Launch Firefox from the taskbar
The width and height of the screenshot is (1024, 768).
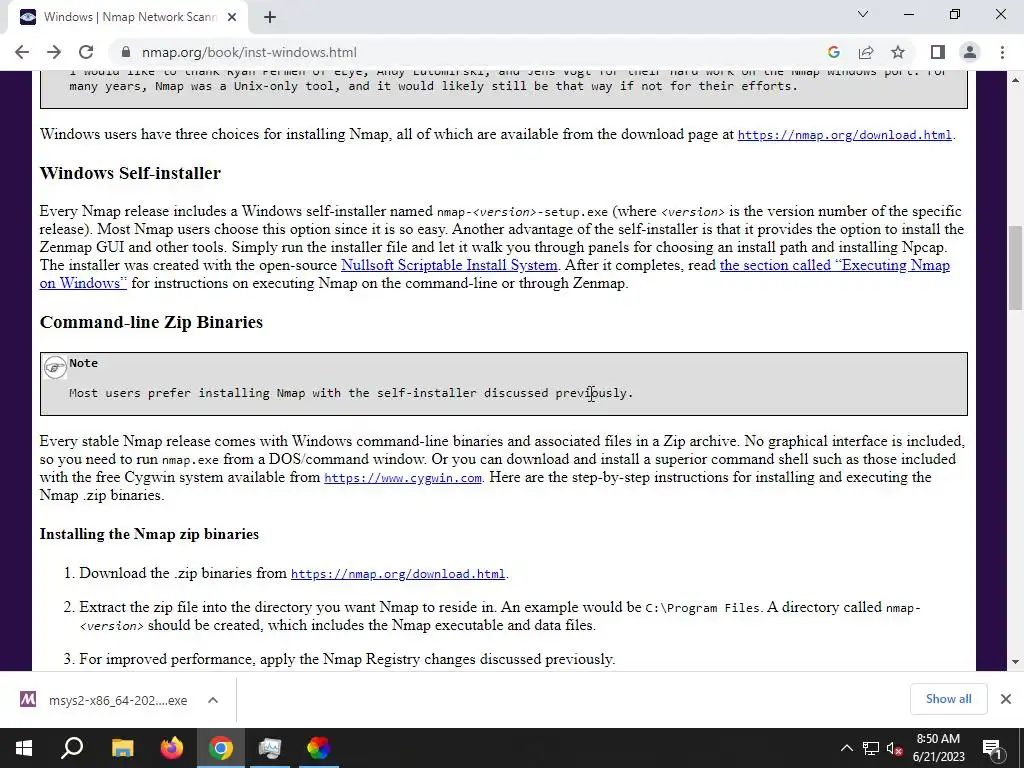tap(172, 748)
